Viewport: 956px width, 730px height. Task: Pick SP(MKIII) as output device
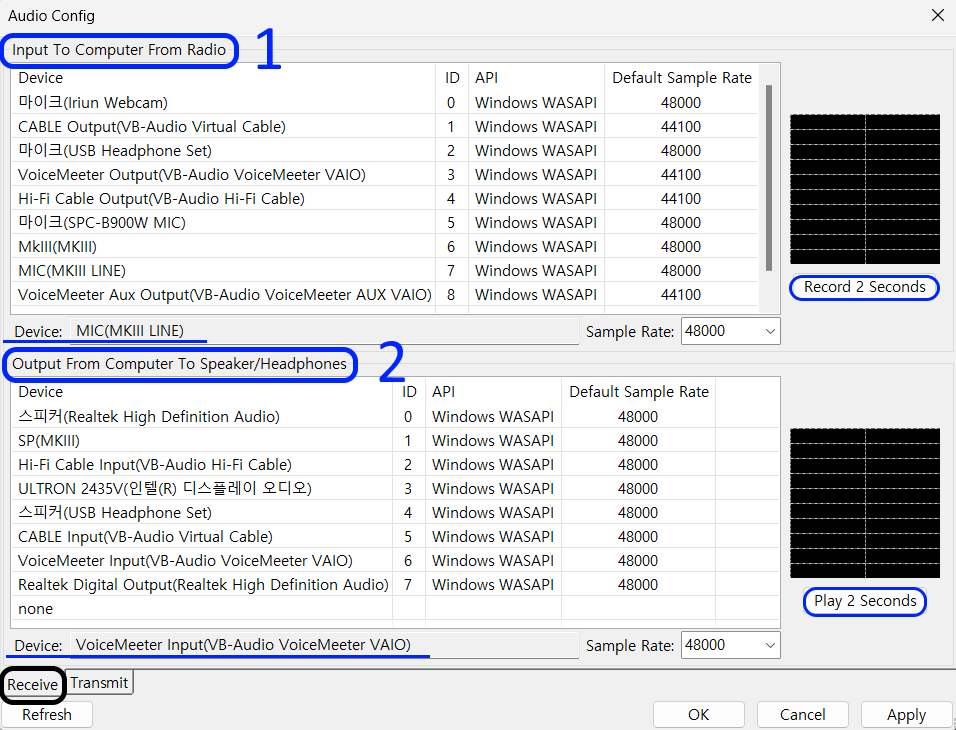[x=49, y=440]
